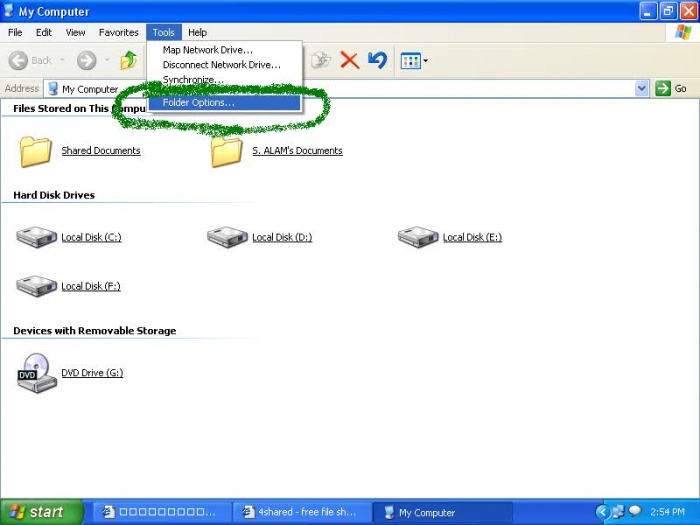Click the DVD Drive (G:) label

click(92, 373)
